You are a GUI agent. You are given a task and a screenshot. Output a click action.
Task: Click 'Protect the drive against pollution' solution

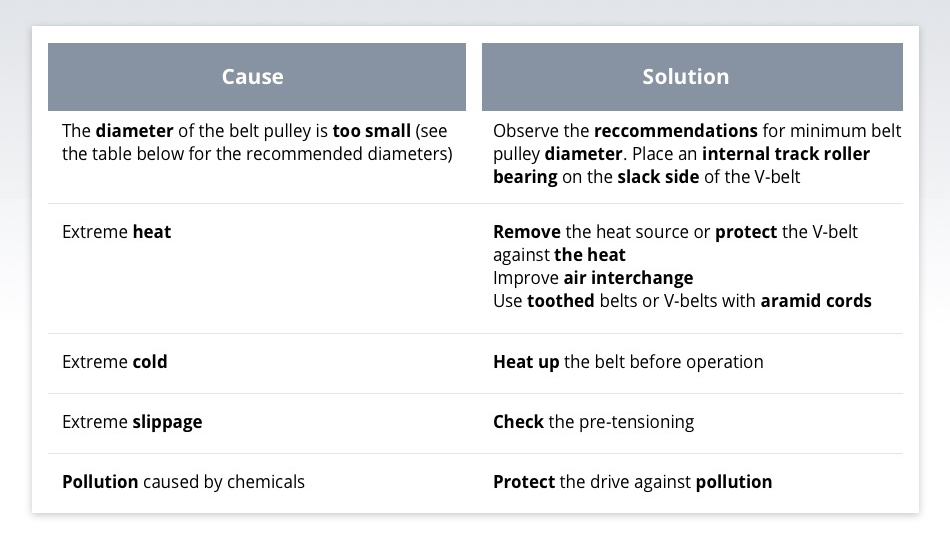point(632,481)
